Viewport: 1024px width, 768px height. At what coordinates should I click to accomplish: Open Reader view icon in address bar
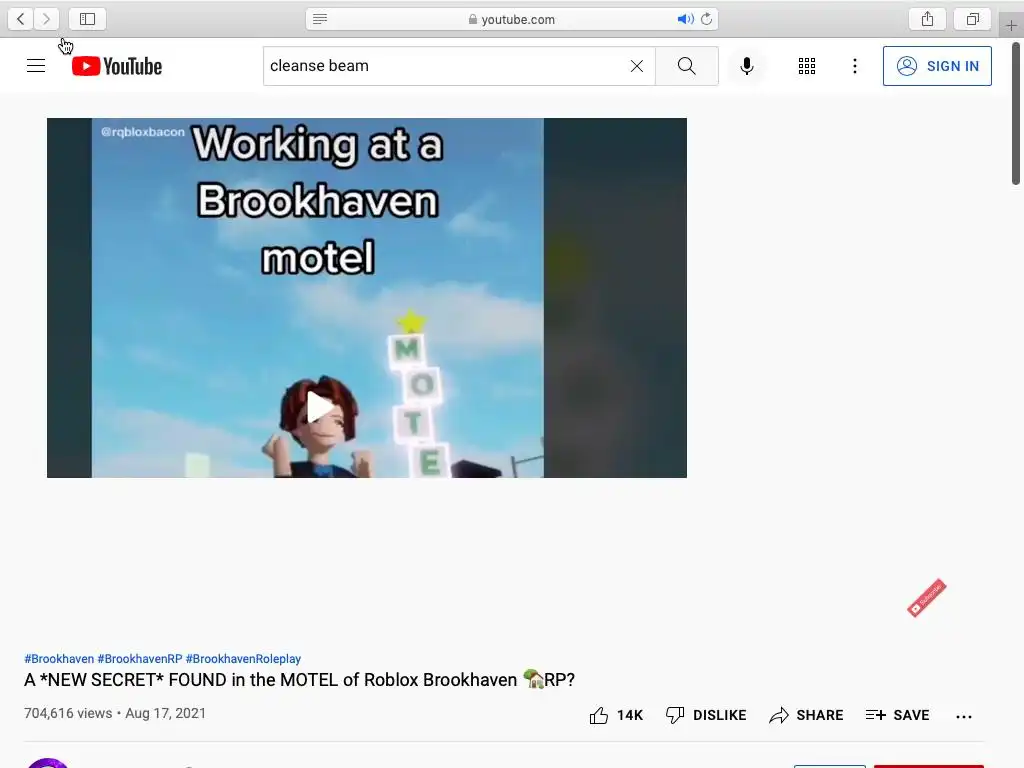[x=320, y=19]
